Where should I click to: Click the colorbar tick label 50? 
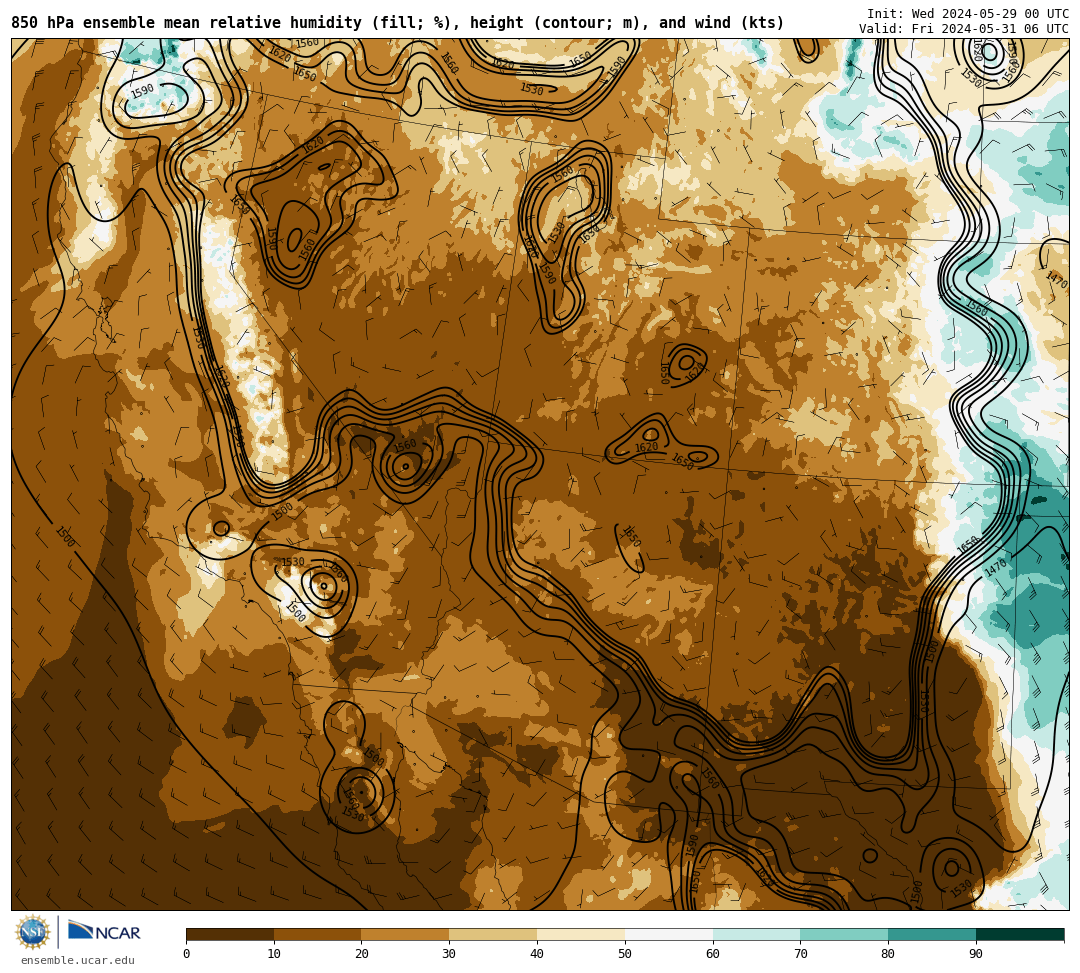[625, 954]
